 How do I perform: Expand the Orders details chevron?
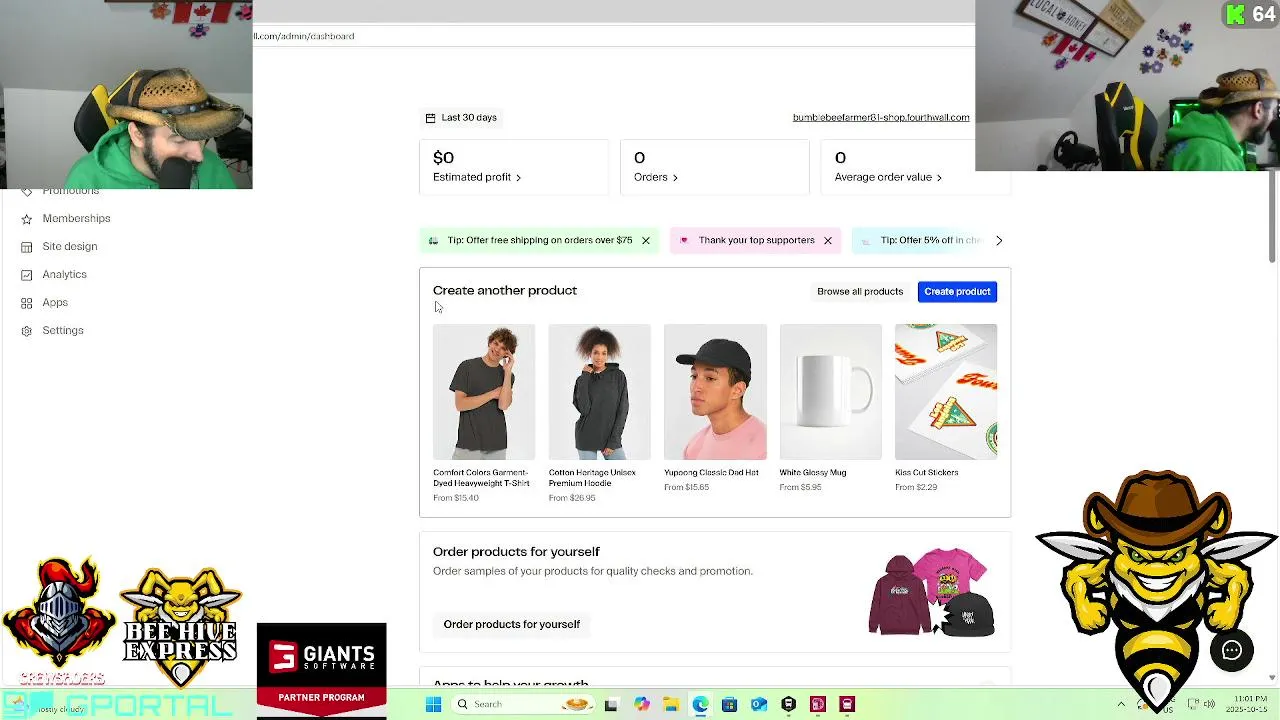675,178
